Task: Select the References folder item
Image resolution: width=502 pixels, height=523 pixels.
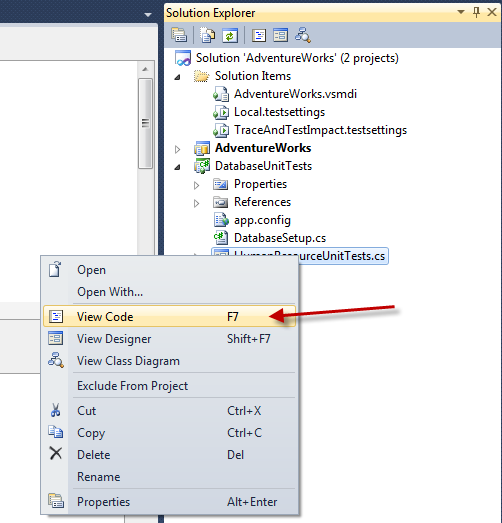Action: point(262,202)
